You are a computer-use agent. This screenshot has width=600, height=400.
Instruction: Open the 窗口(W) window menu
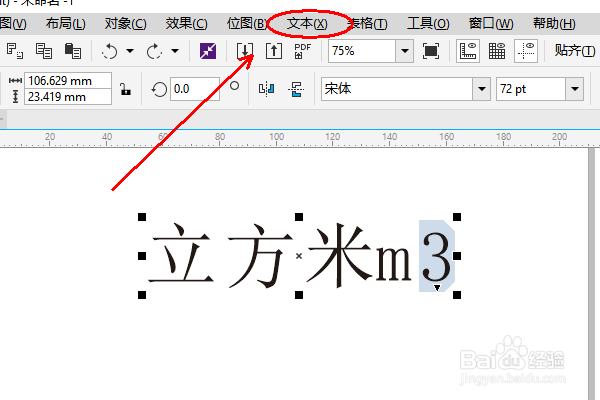[491, 24]
